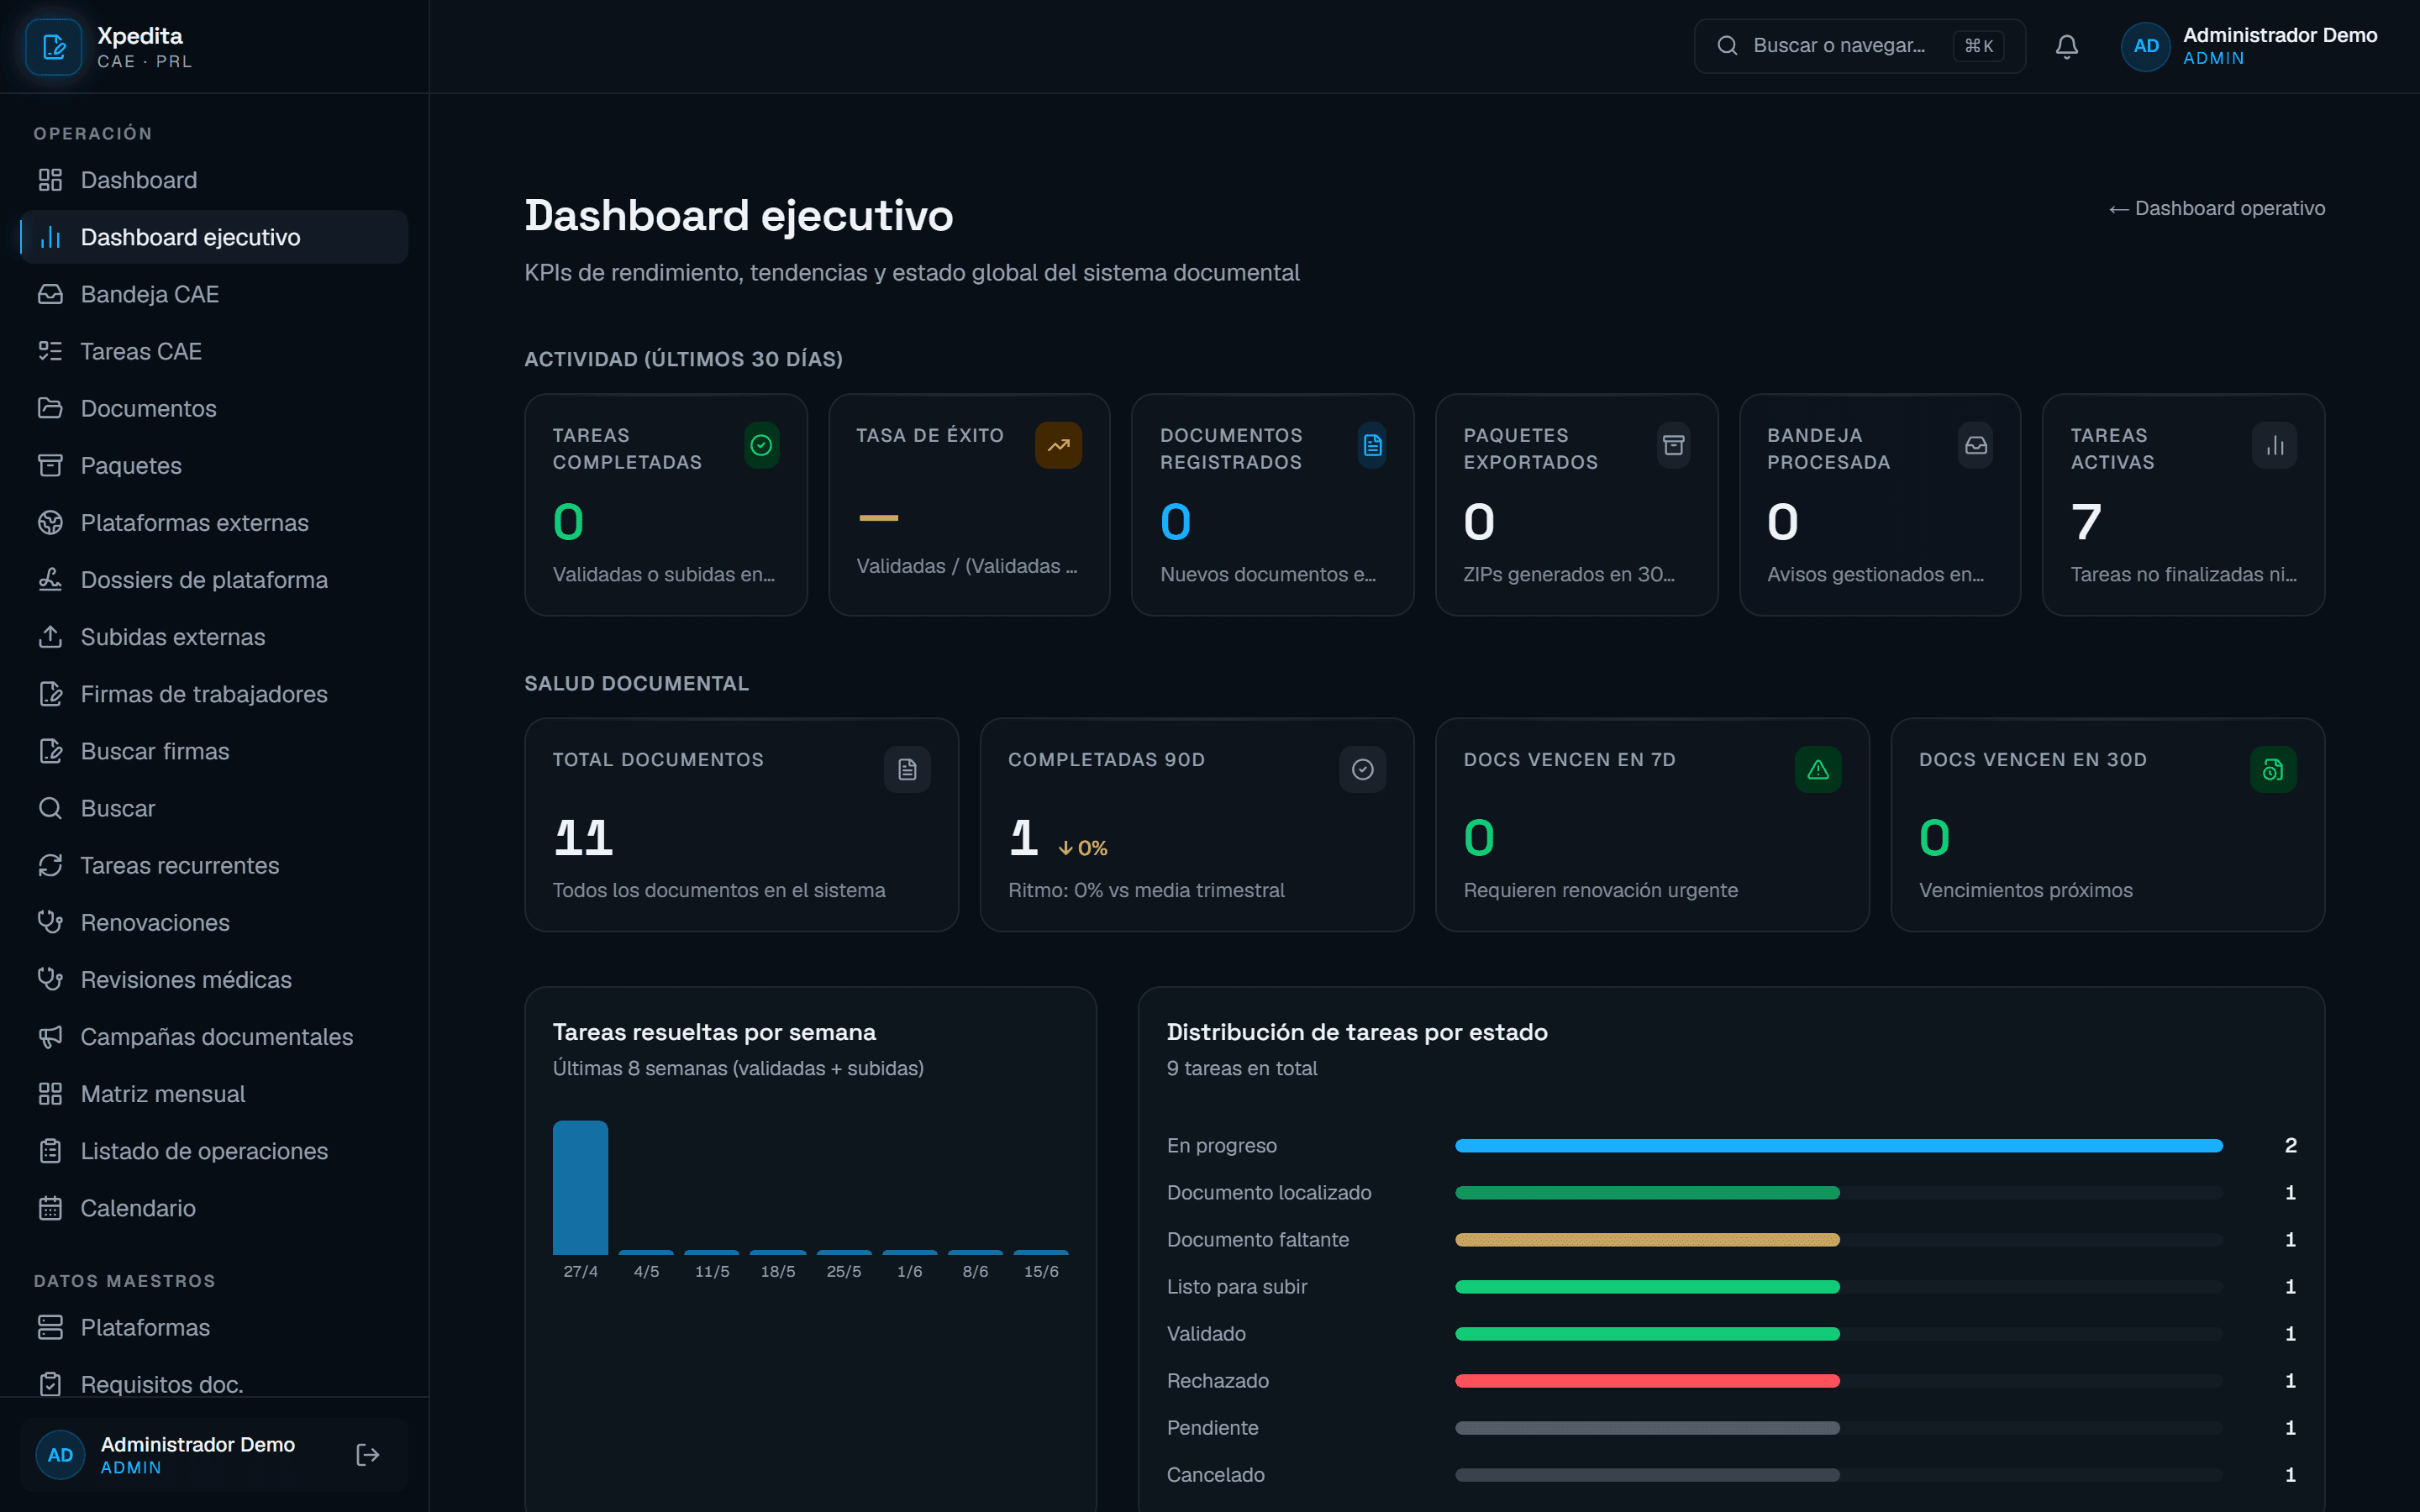This screenshot has height=1512, width=2420.
Task: Click the Docs vencen en 7D warning icon
Action: pyautogui.click(x=1818, y=769)
